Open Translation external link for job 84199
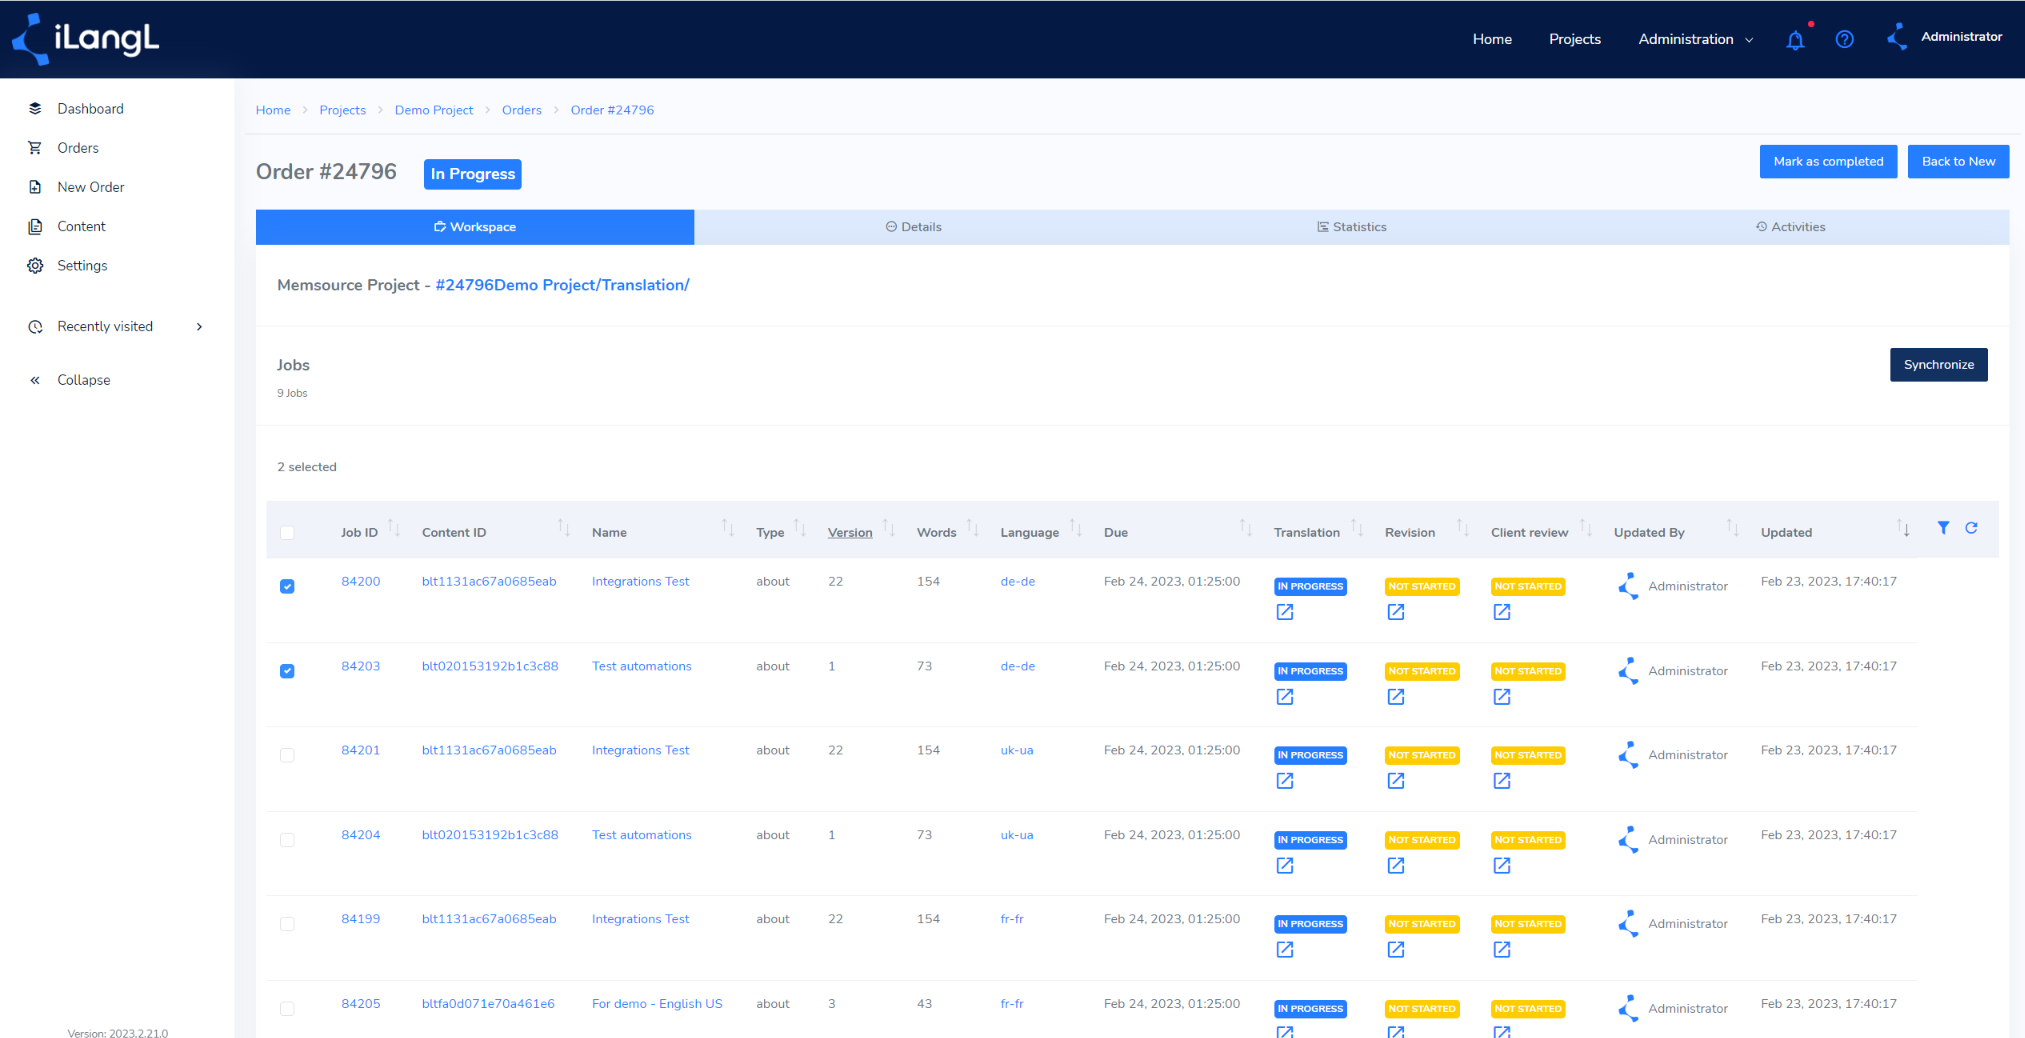Screen dimensions: 2025x1038 (1285, 950)
